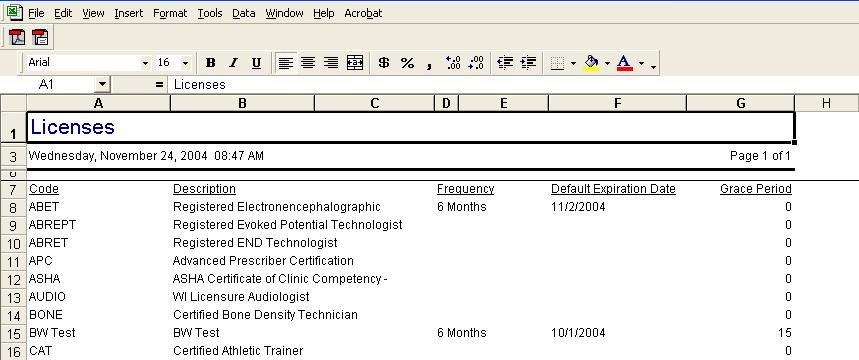Toggle Underline formatting
Image resolution: width=859 pixels, height=360 pixels.
[256, 63]
